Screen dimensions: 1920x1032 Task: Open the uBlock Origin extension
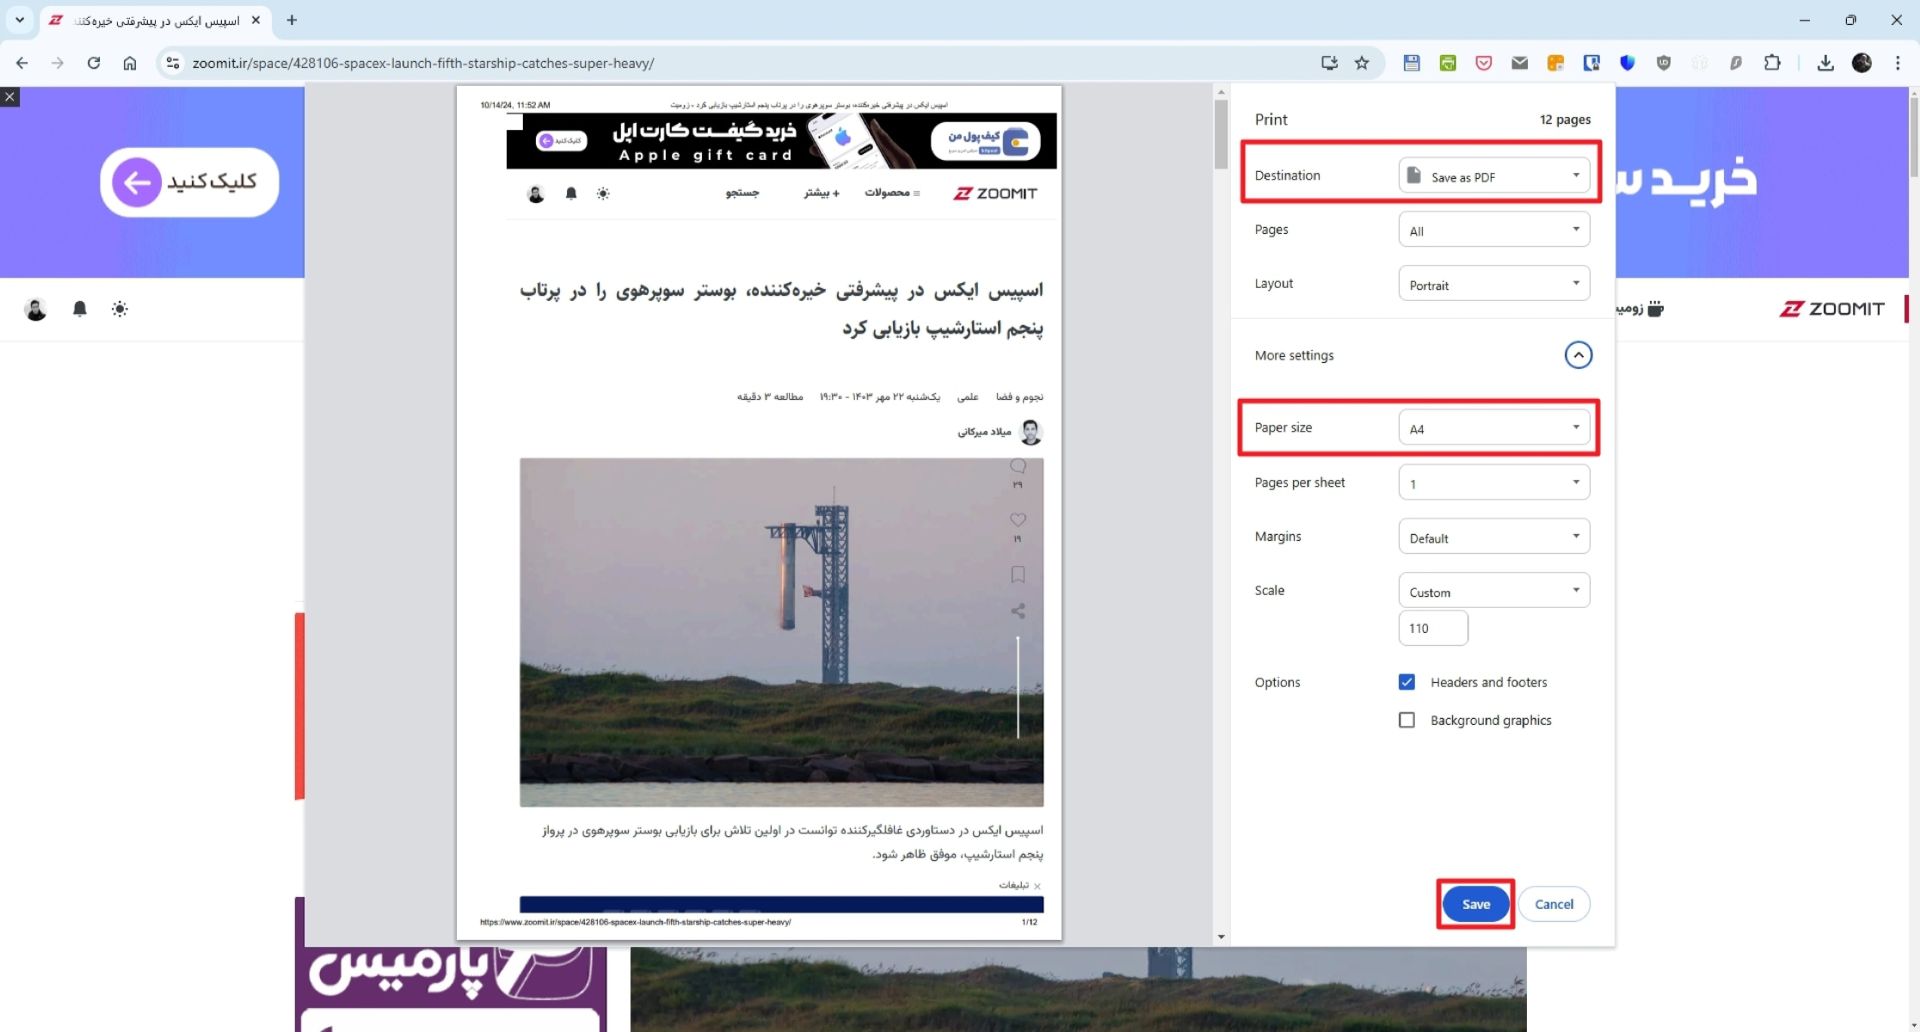pyautogui.click(x=1664, y=63)
